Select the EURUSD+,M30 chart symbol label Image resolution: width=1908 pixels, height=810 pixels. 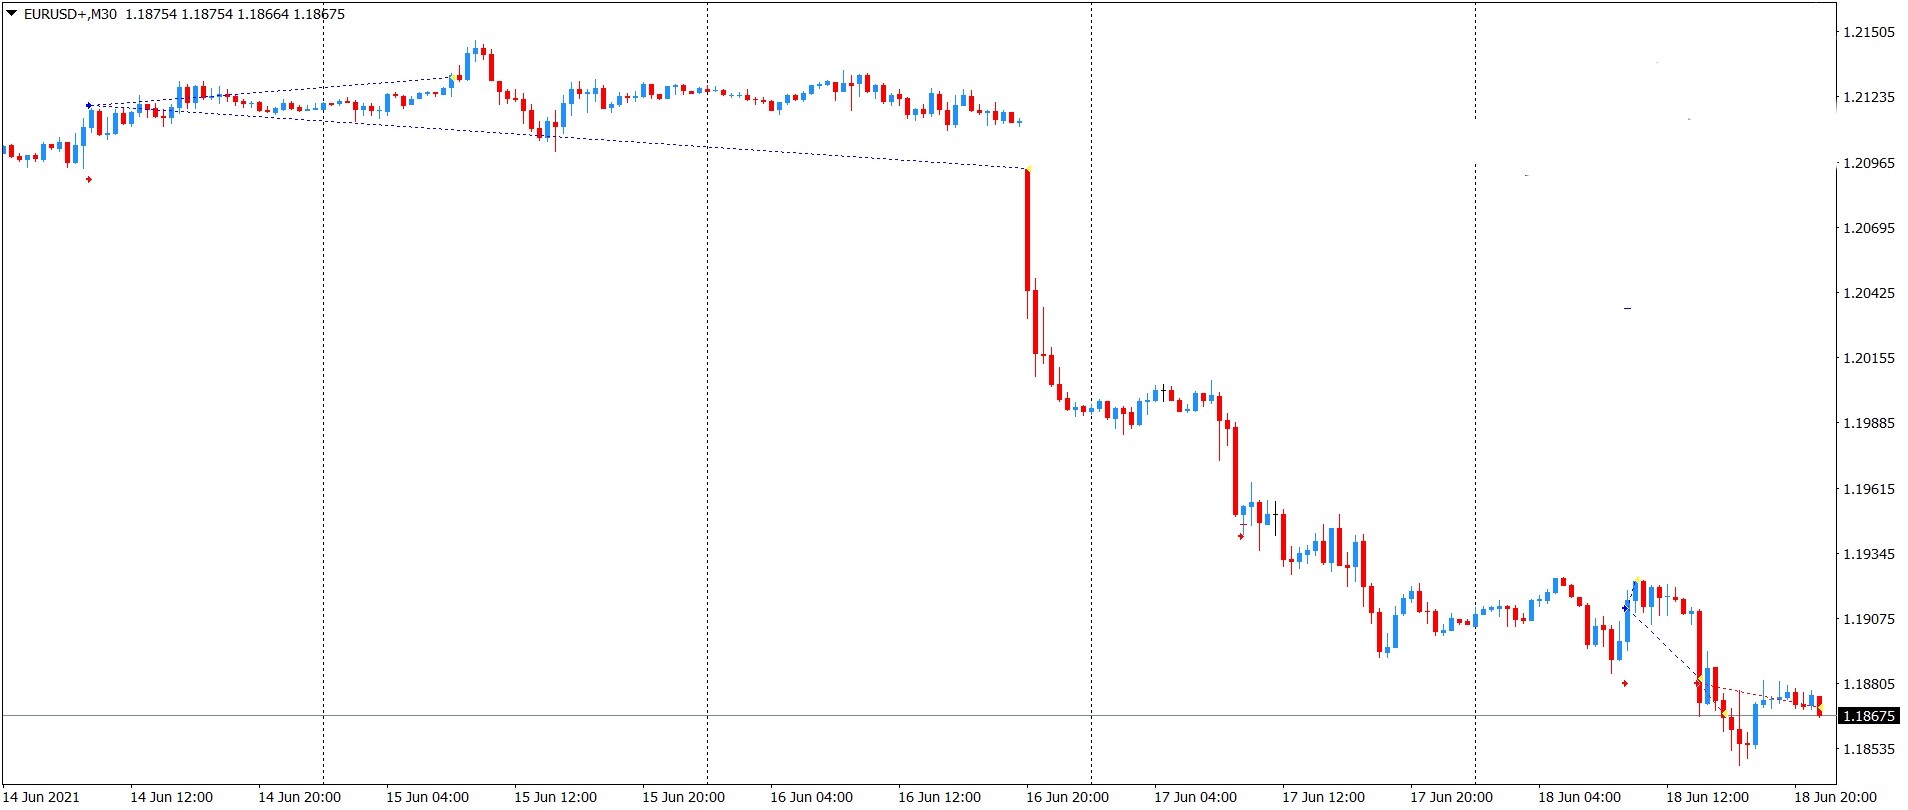click(x=70, y=14)
